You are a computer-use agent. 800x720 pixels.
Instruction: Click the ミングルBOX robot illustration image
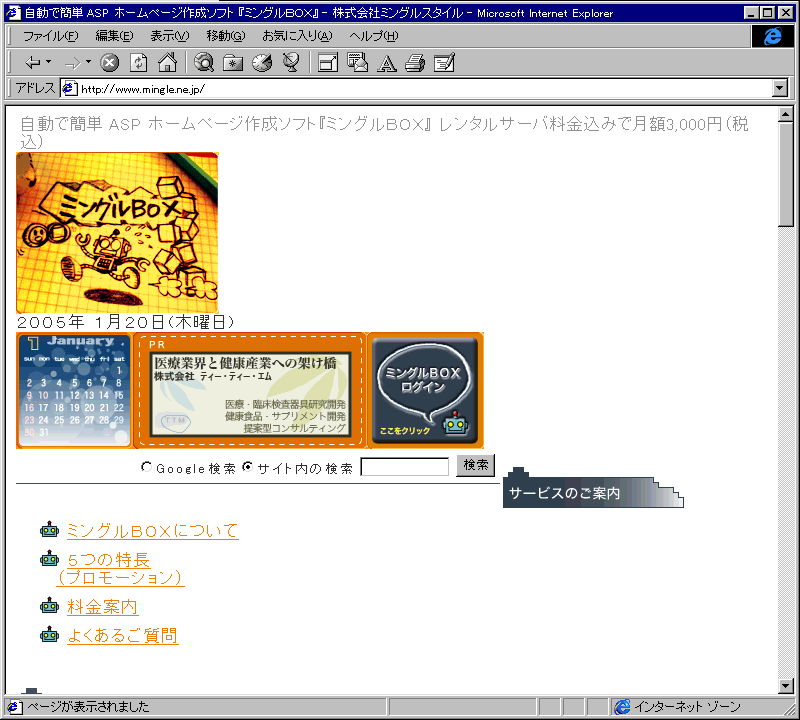click(117, 233)
